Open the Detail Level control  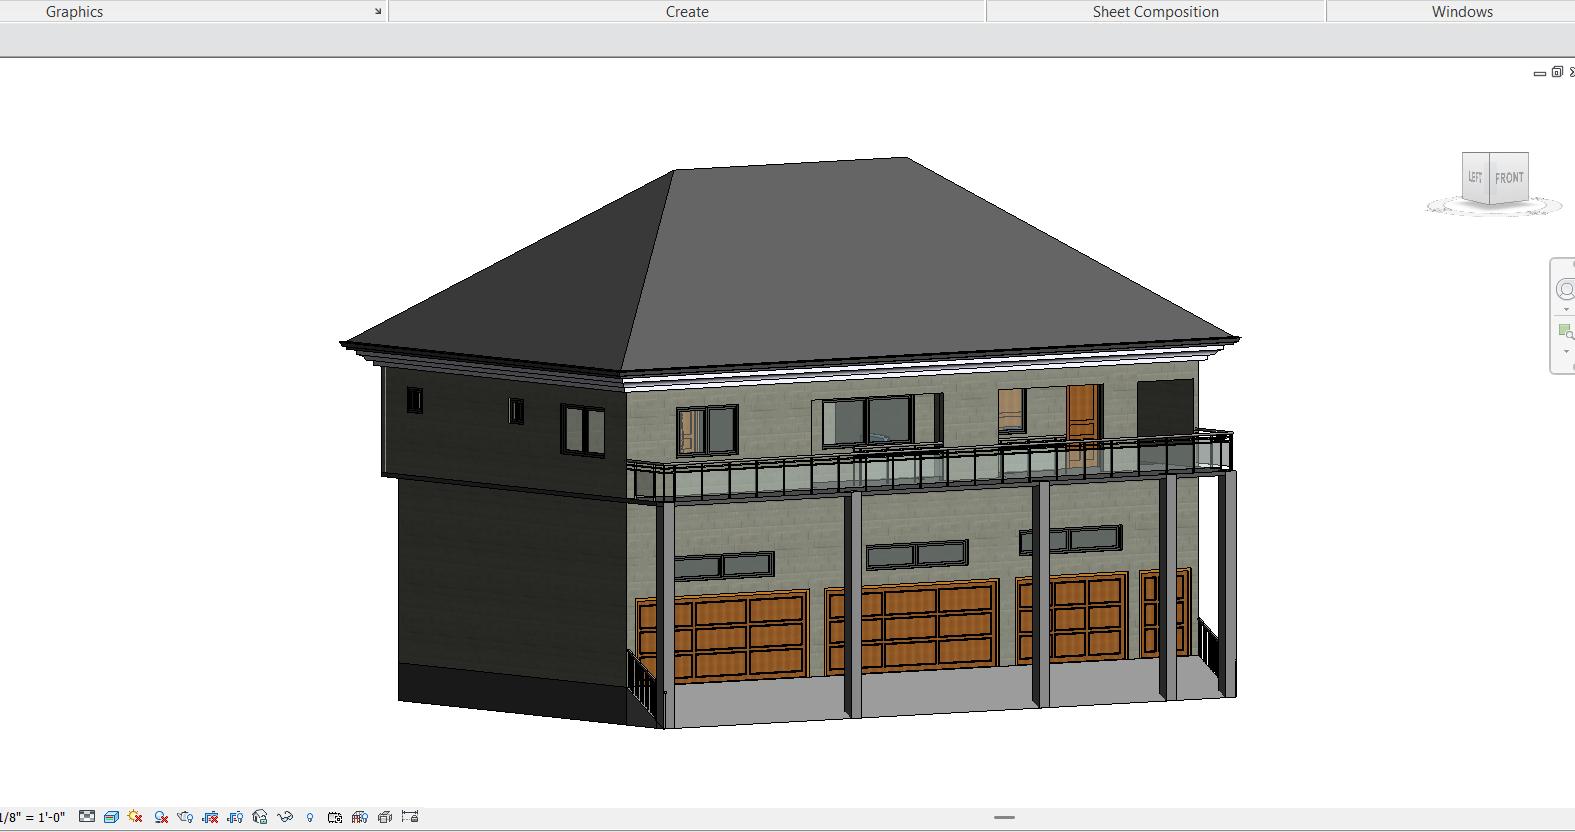coord(87,817)
